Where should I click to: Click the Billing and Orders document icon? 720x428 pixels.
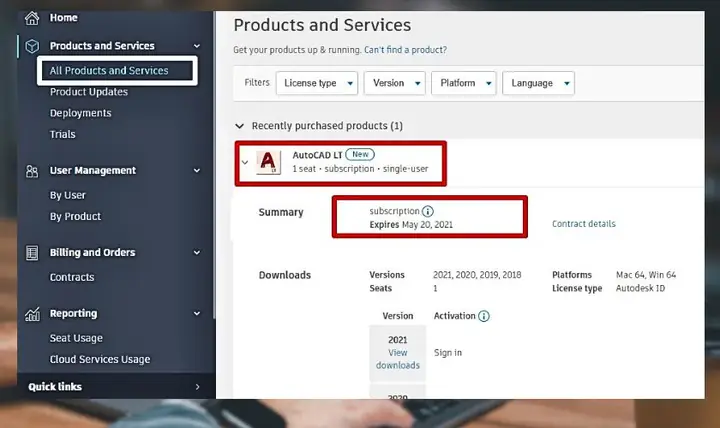pos(32,253)
